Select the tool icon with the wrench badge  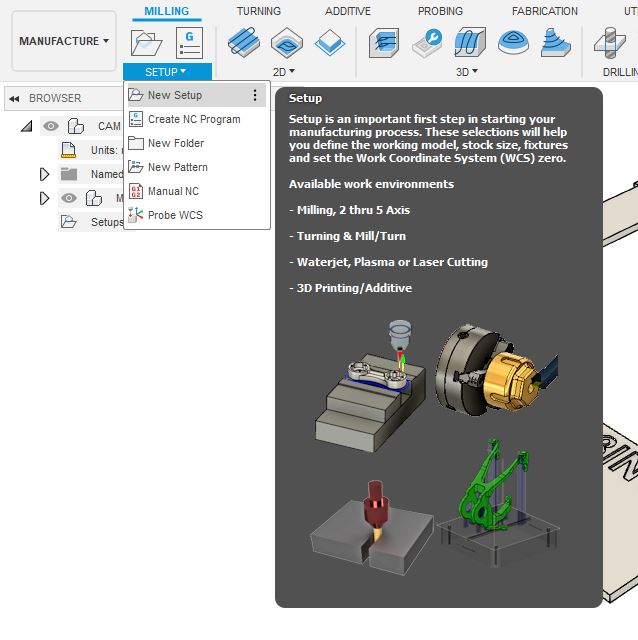pyautogui.click(x=427, y=42)
